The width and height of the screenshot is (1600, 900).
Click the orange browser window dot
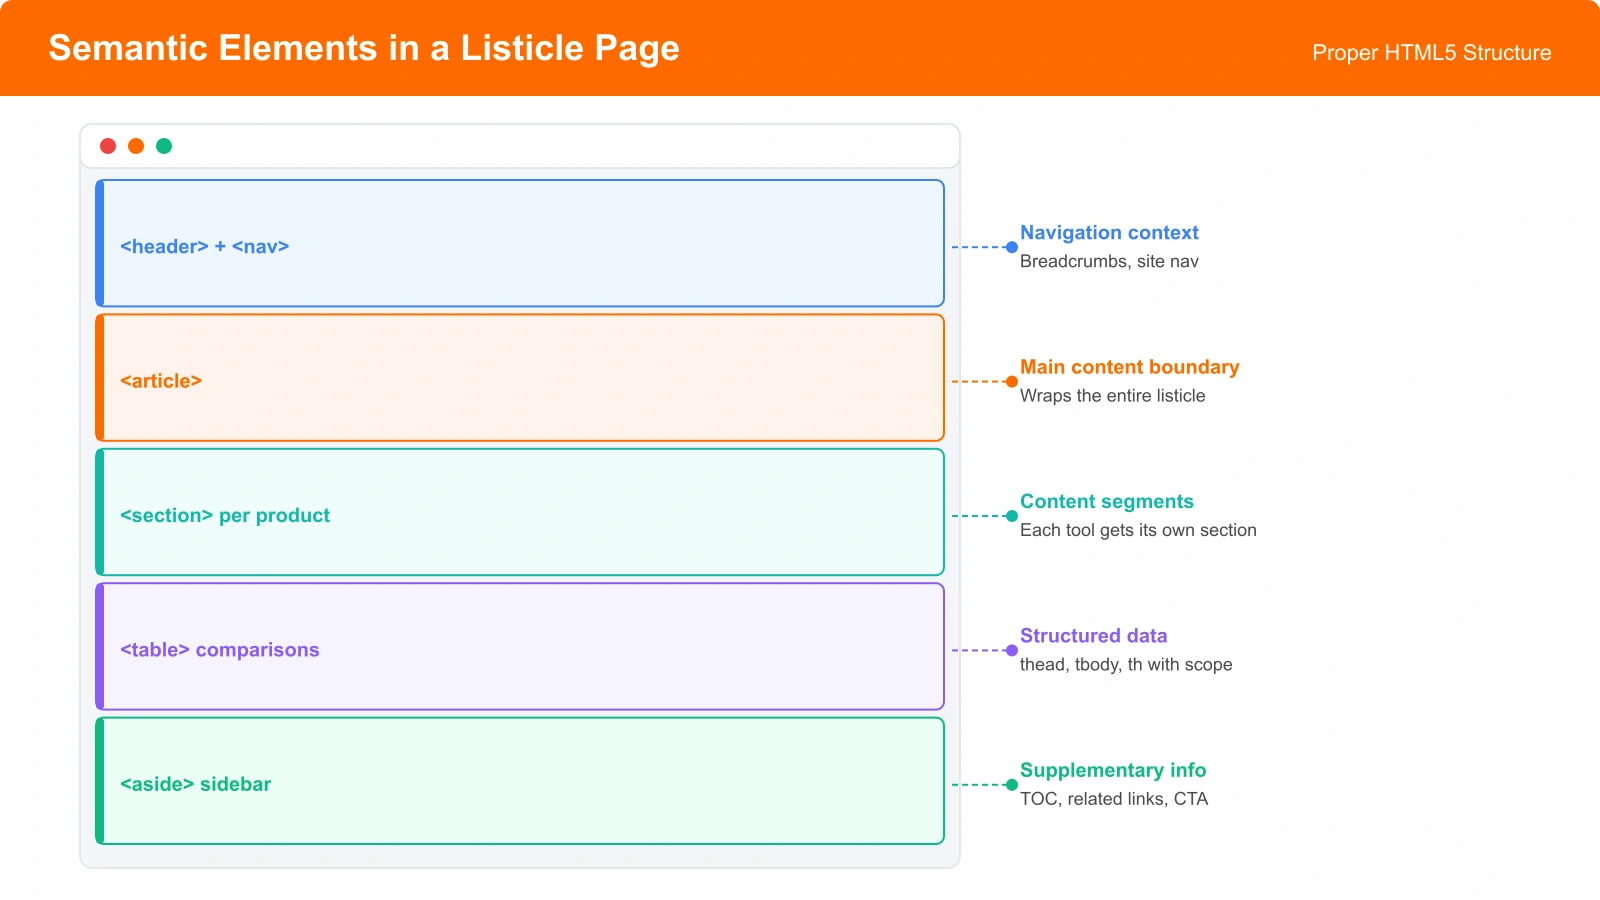(x=136, y=145)
